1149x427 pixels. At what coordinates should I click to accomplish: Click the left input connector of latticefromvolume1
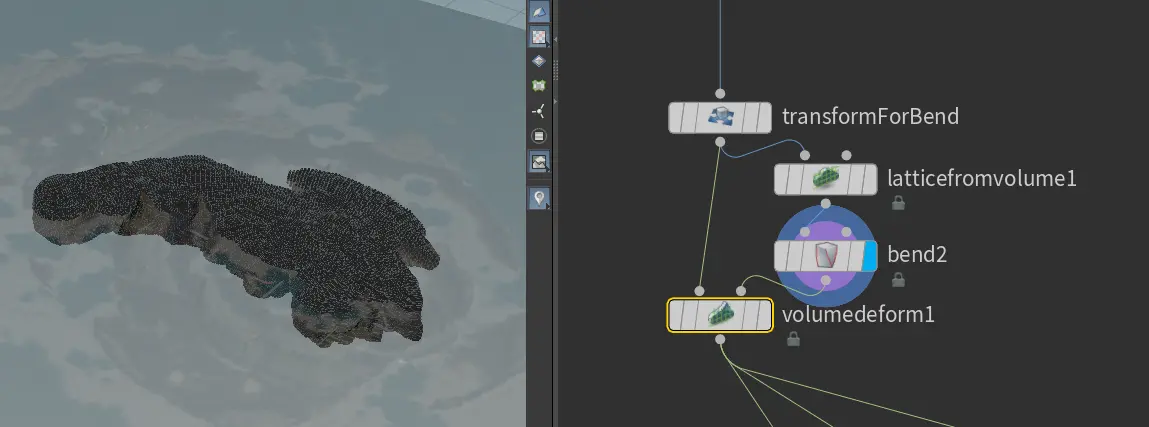coord(805,155)
